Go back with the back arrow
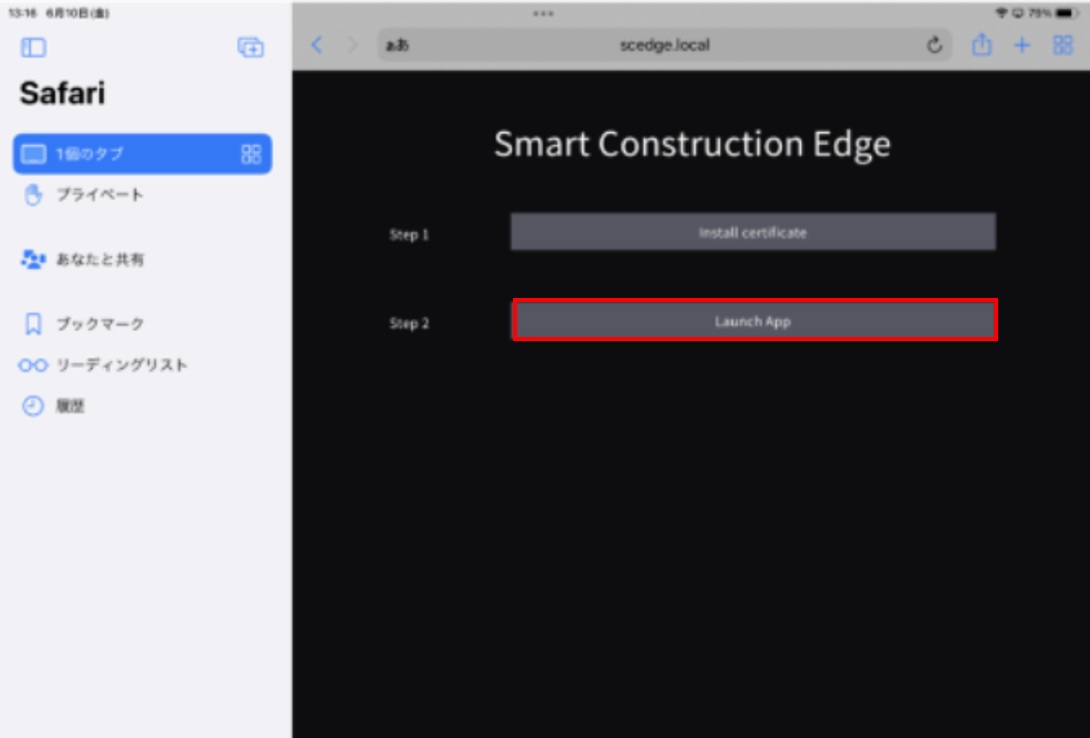Screen dimensions: 1090x738 [x=317, y=45]
